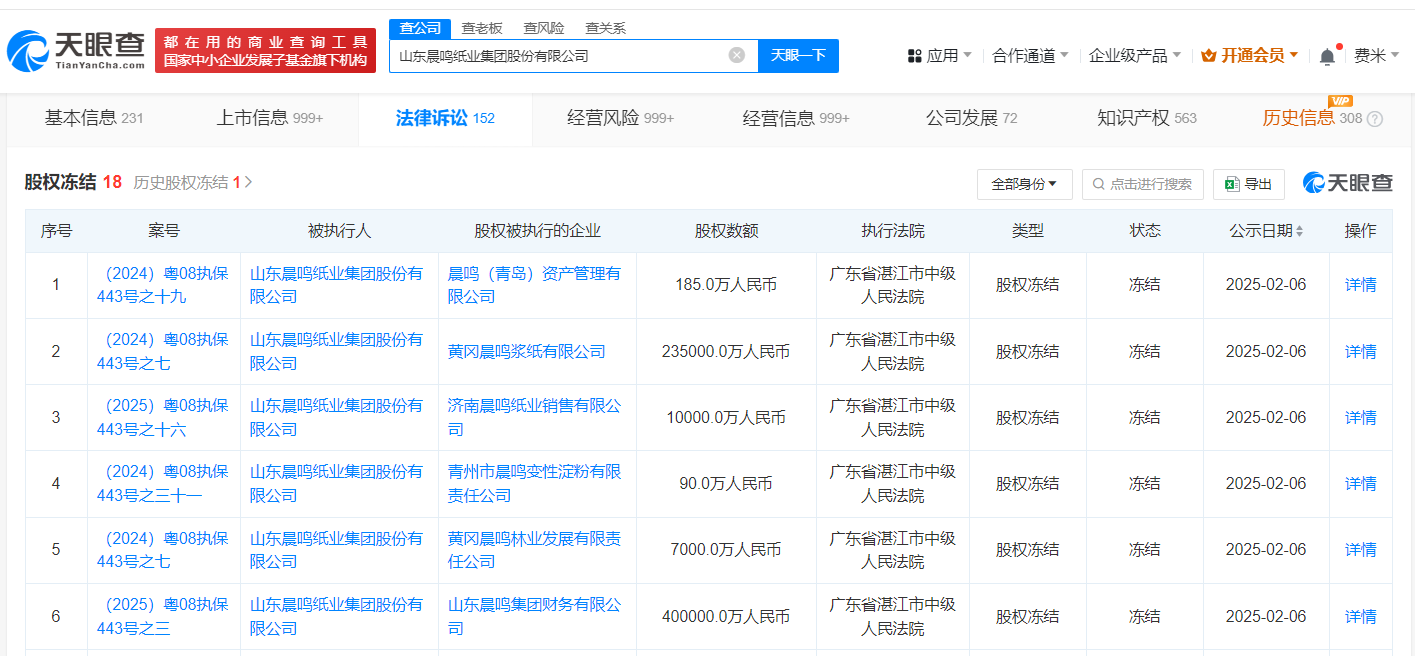Click the 点击进行搜索 table search field
The width and height of the screenshot is (1415, 656).
click(1143, 184)
